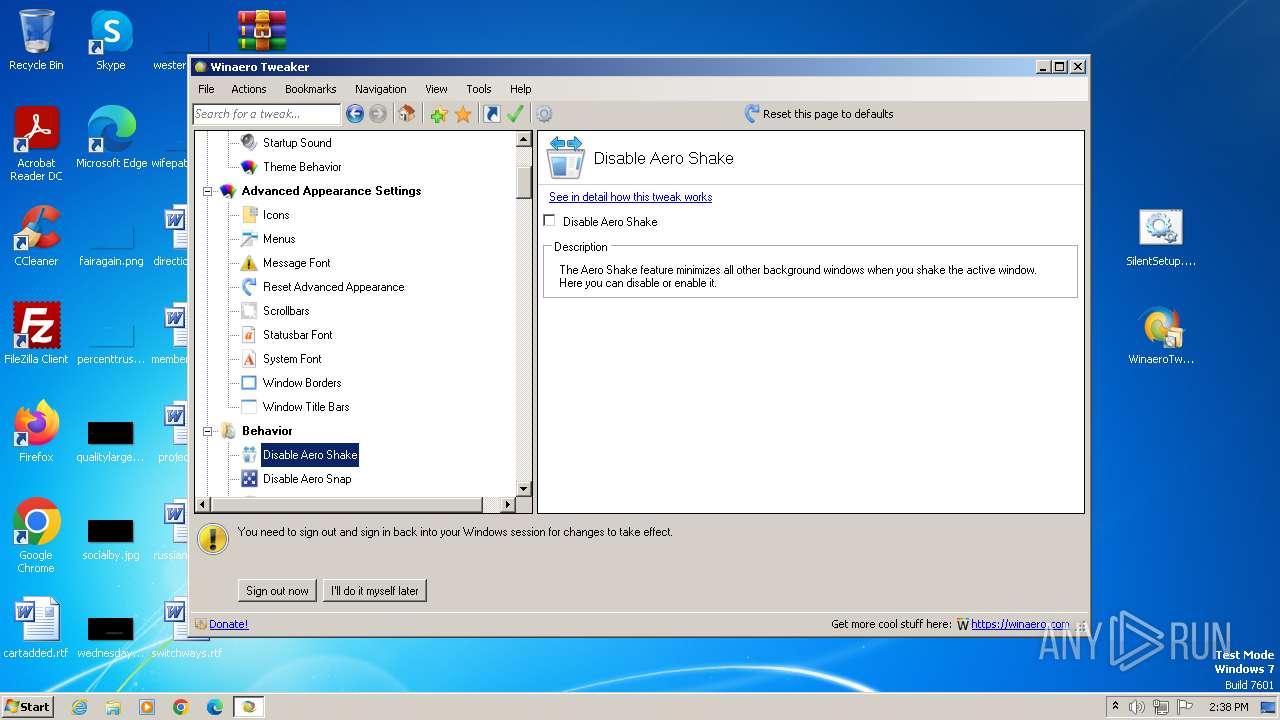Open the View menu
Screen dimensions: 1280x720
tap(436, 89)
